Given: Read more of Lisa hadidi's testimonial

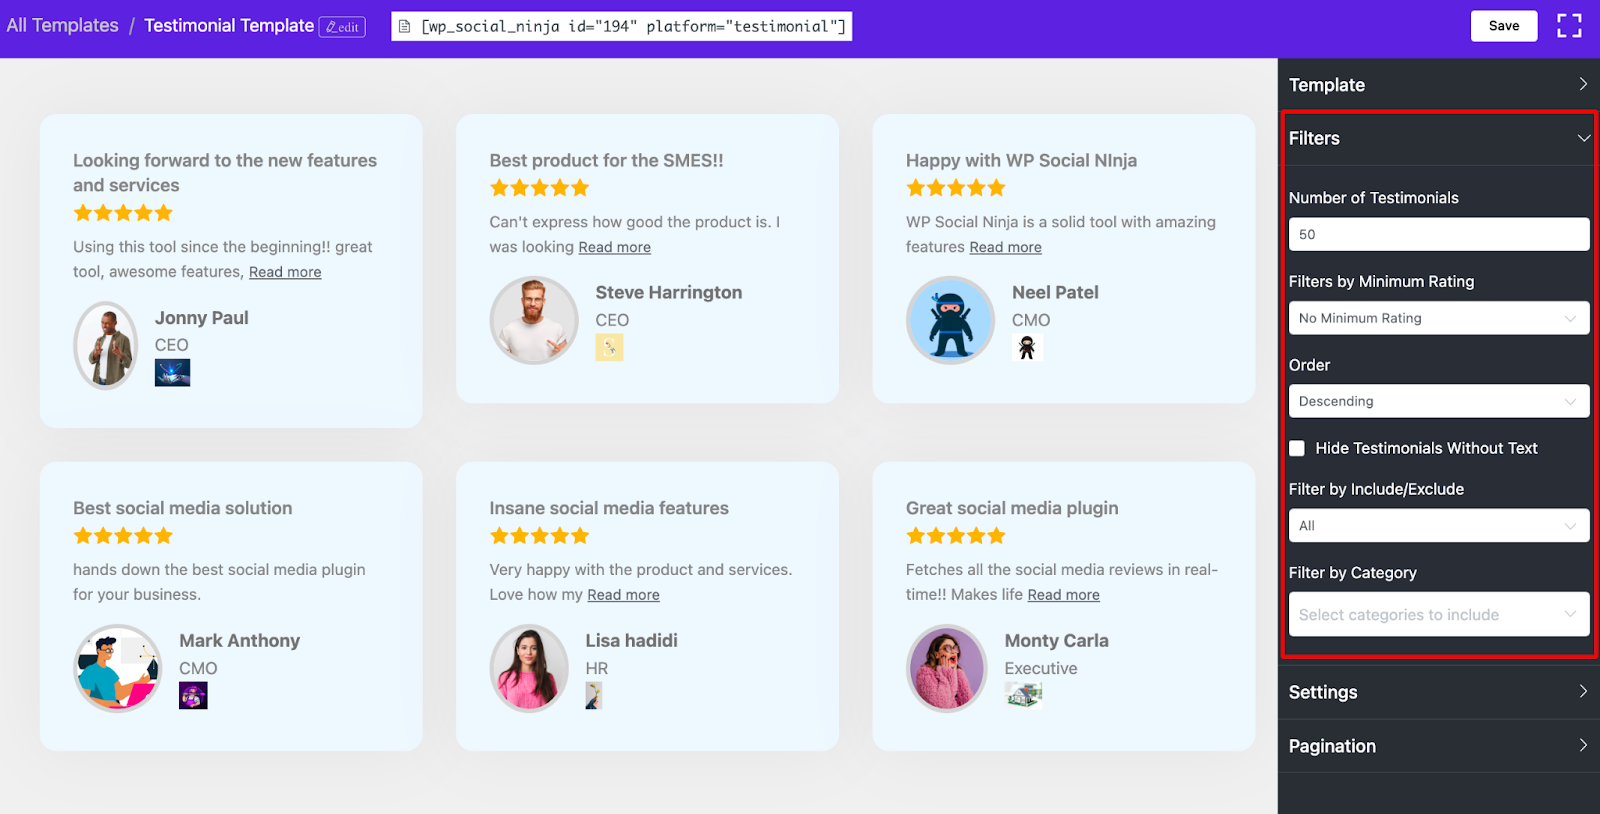Looking at the screenshot, I should tap(623, 595).
